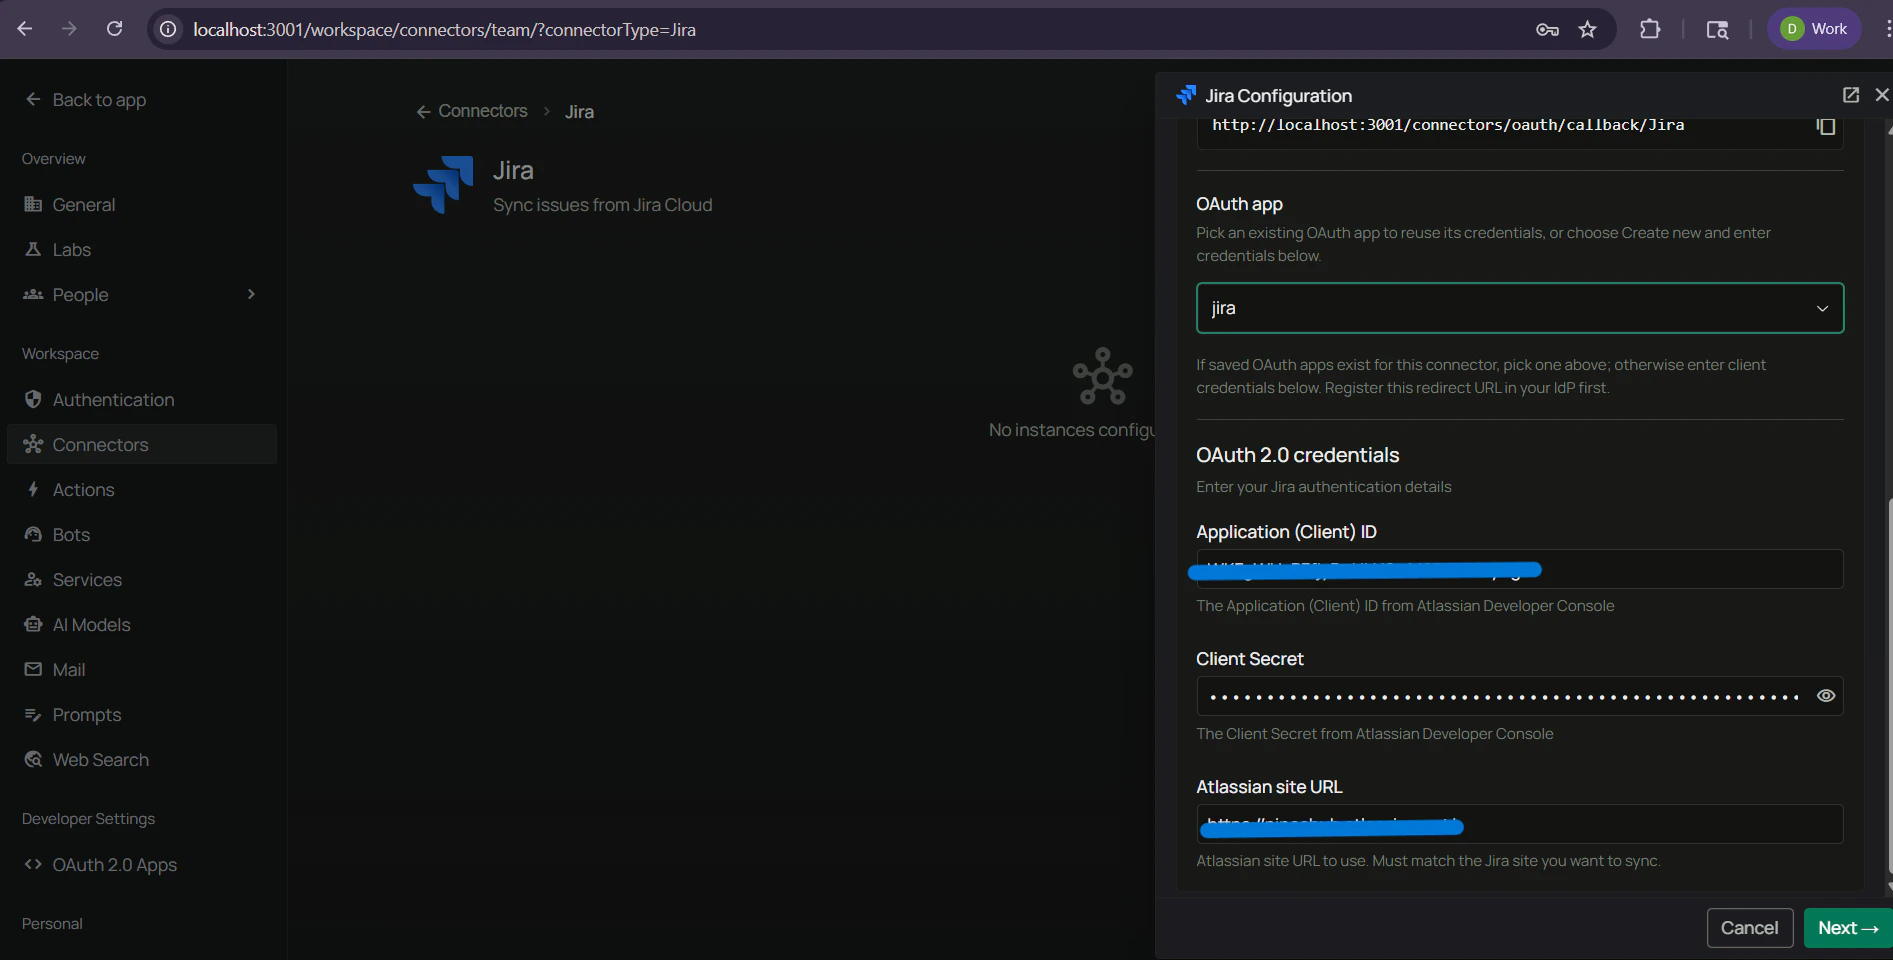
Task: Show the Client Secret with eye icon
Action: coord(1826,696)
